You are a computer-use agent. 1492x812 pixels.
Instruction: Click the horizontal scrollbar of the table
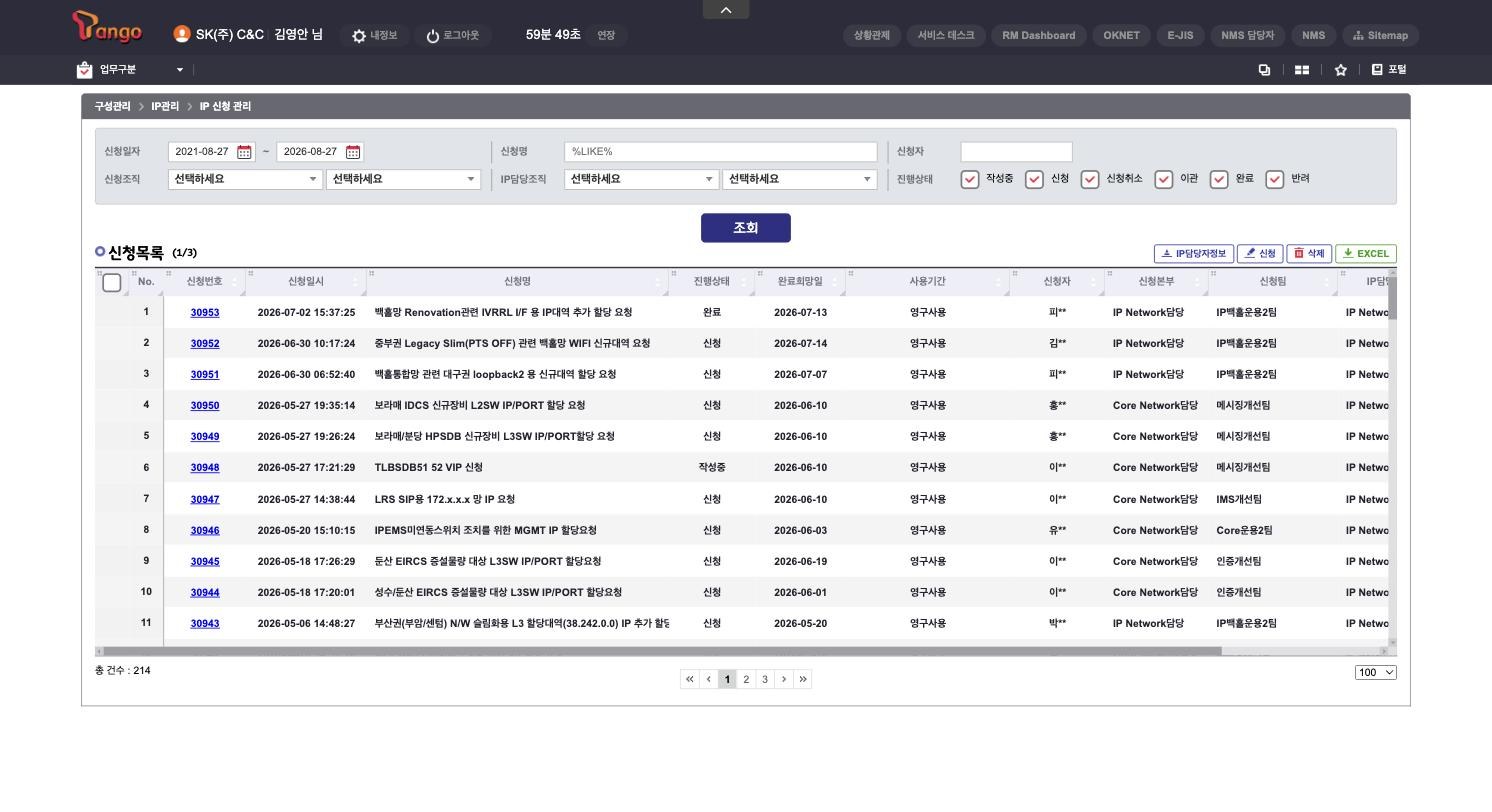(x=662, y=651)
